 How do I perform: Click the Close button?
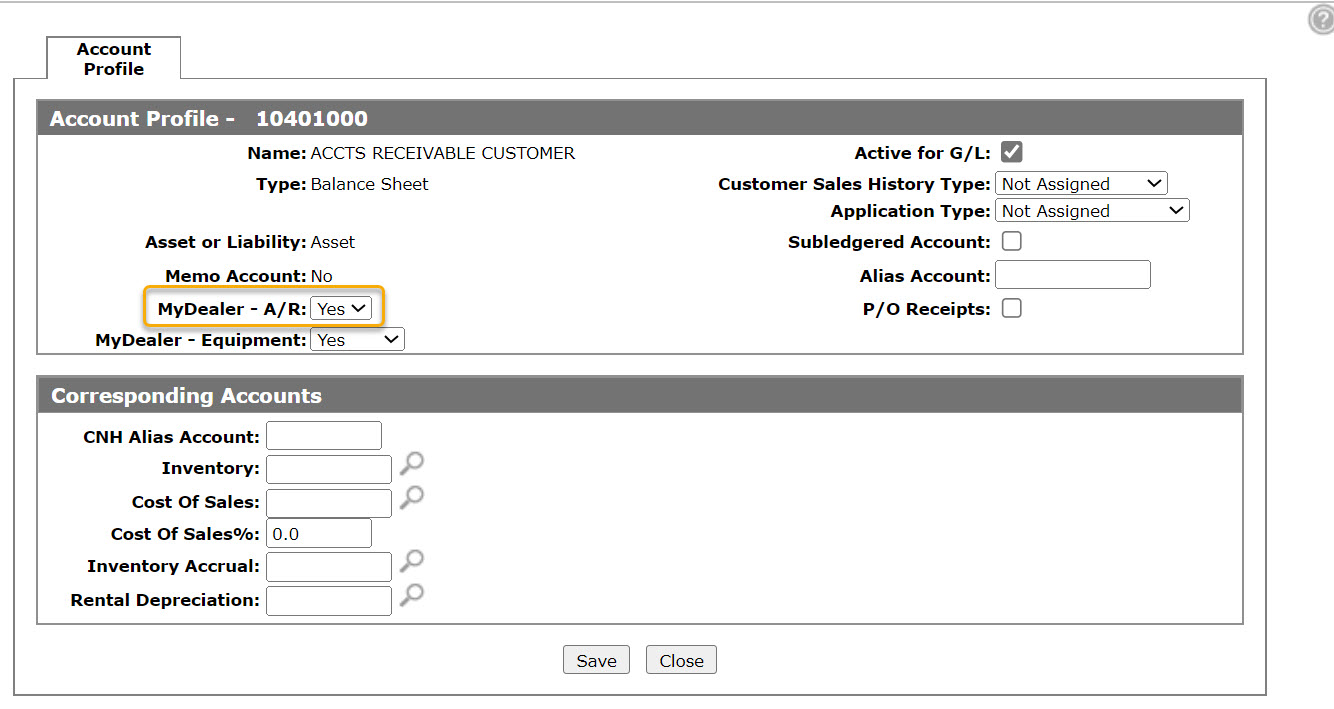[x=681, y=661]
